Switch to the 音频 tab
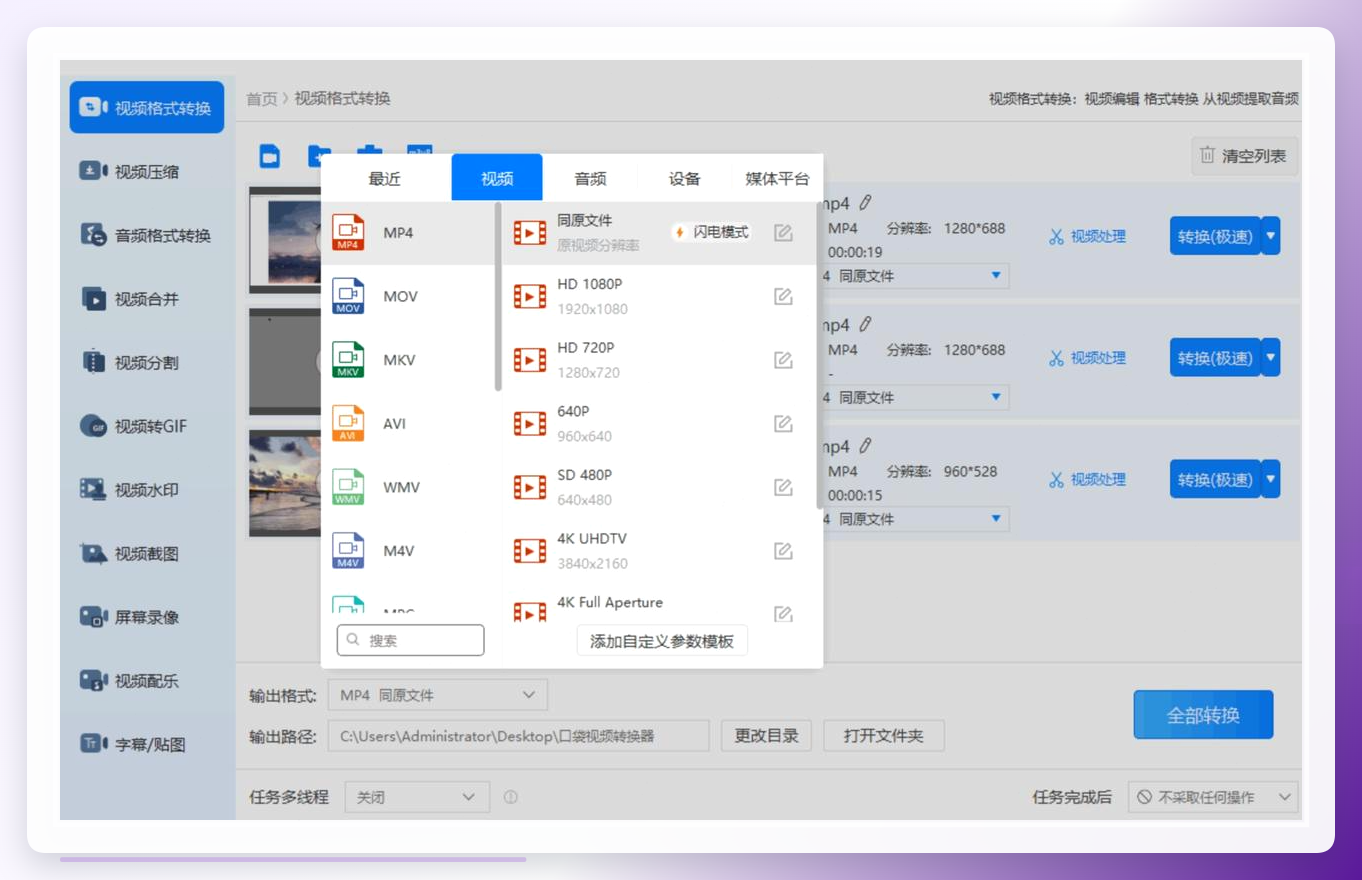The image size is (1362, 880). [590, 178]
